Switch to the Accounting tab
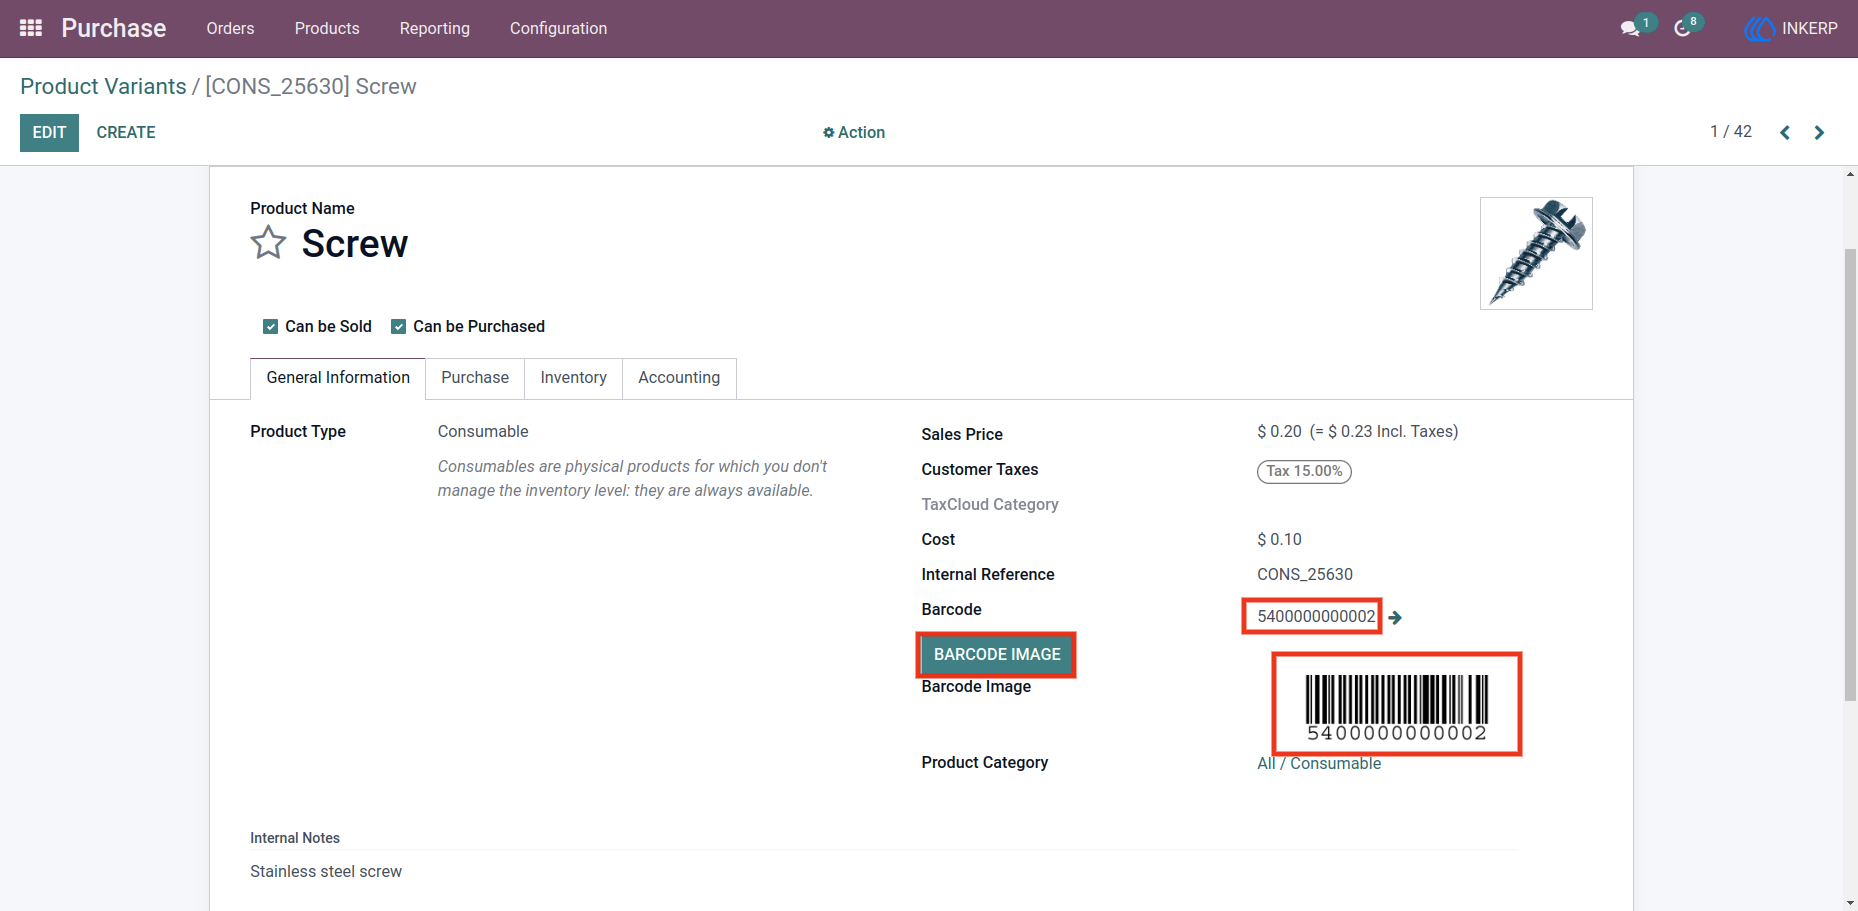Screen dimensions: 1858x911 coord(679,378)
